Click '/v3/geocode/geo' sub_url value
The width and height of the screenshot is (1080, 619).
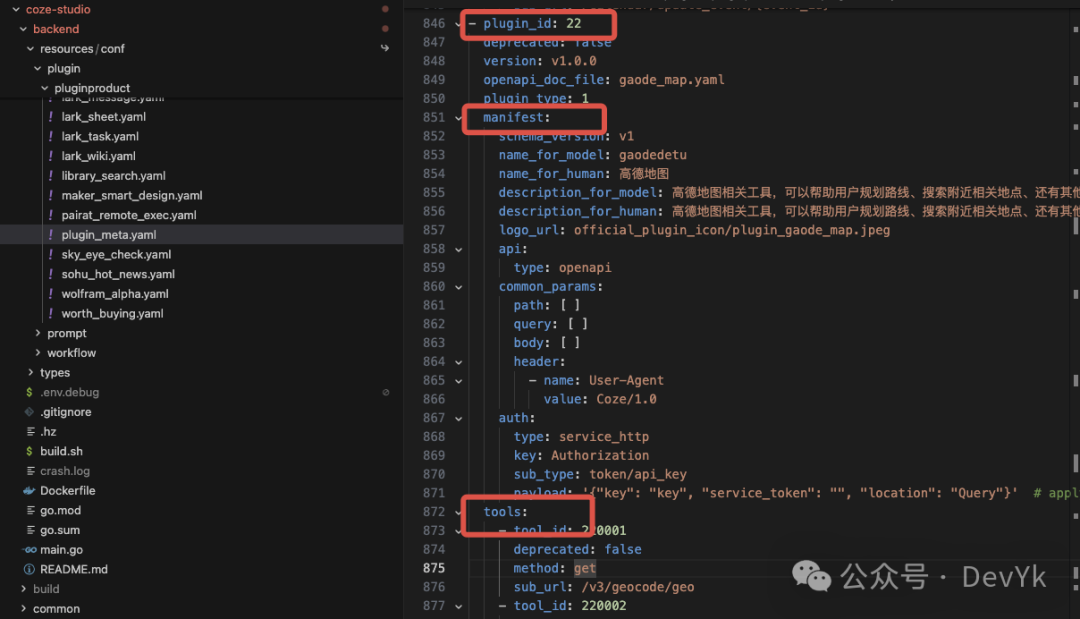pos(638,587)
